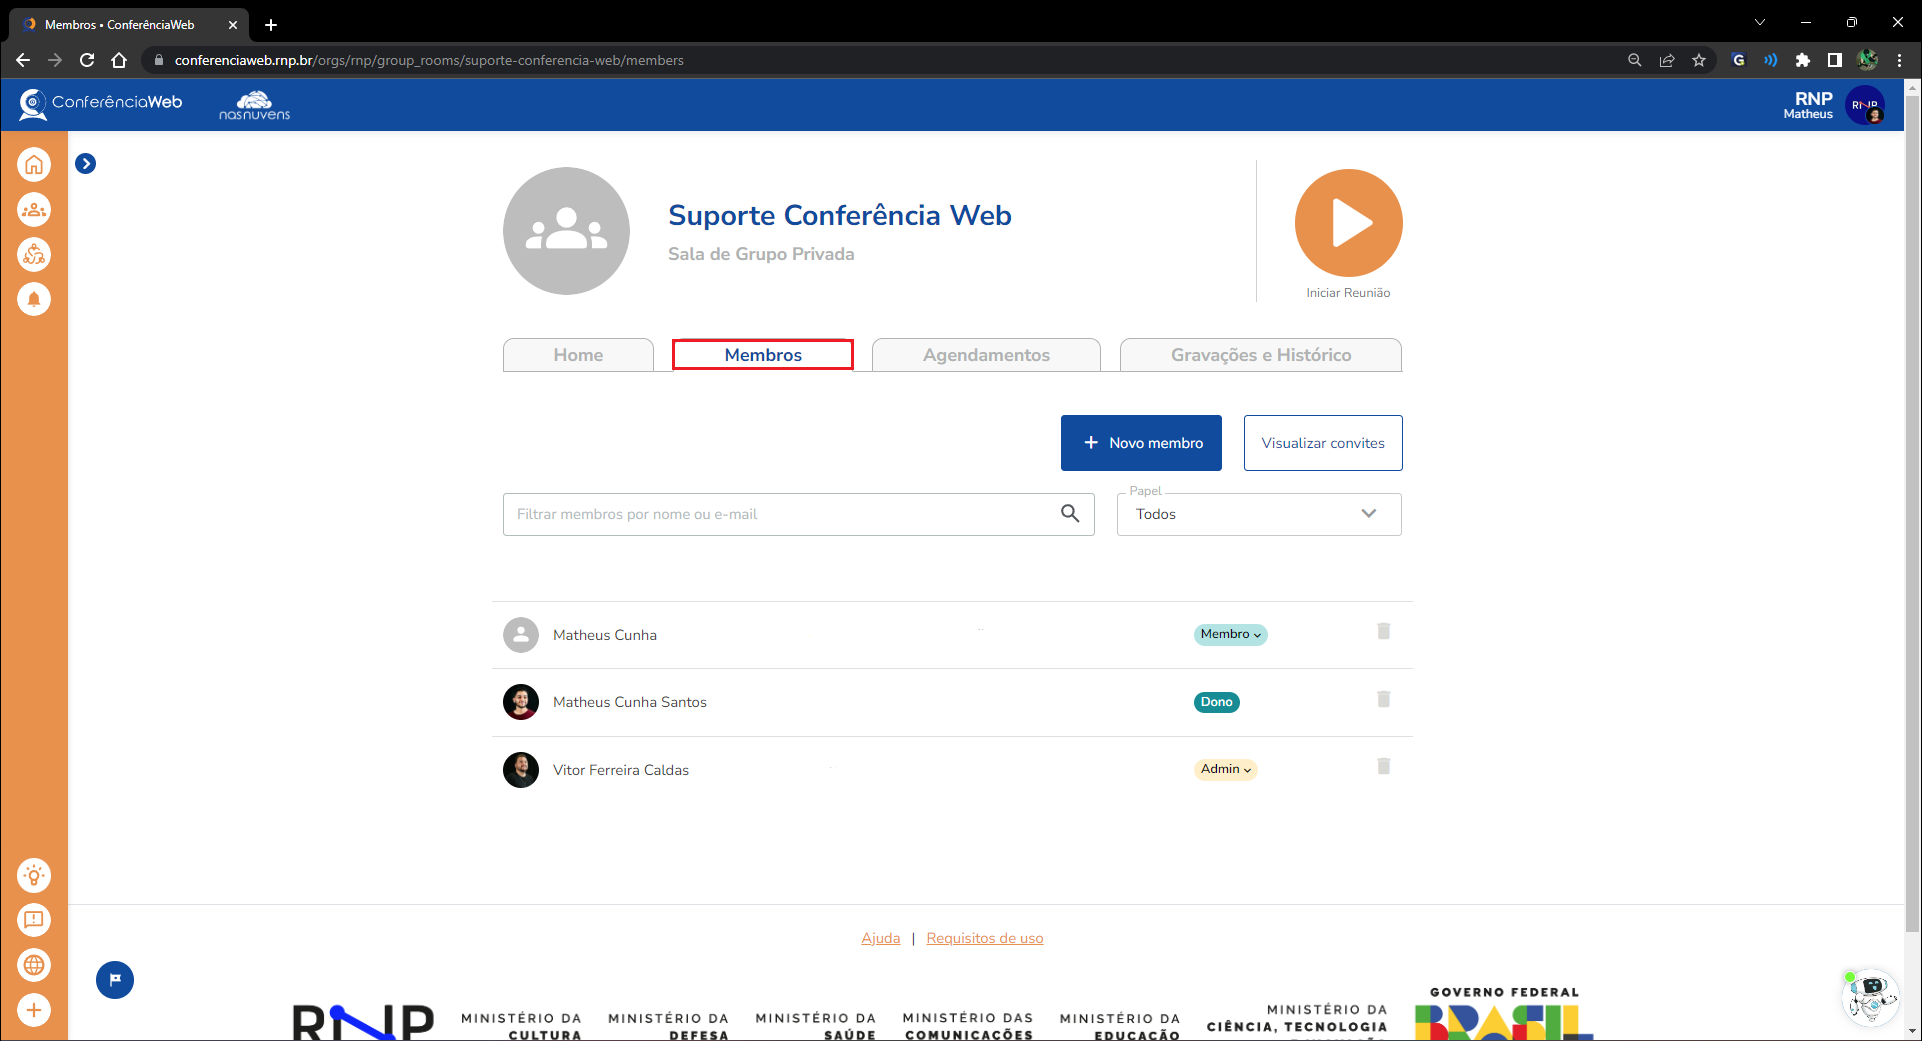Expand the sidebar with the blue arrow
Screen dimensions: 1922x1041
[86, 164]
